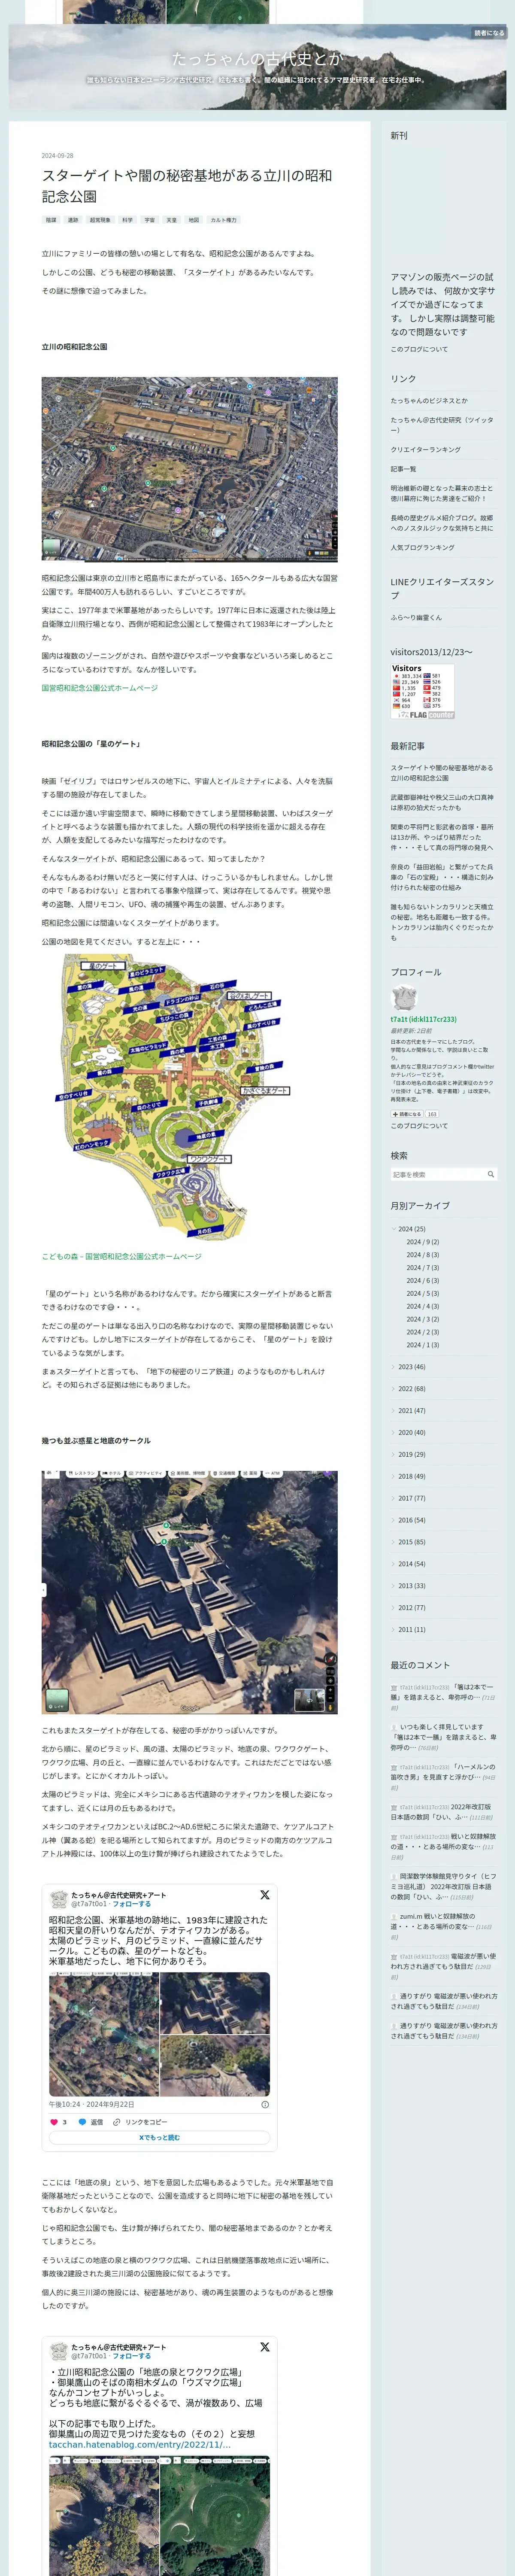This screenshot has width=515, height=2576.
Task: Click the X logo on second embedded tweet
Action: pos(264,2347)
